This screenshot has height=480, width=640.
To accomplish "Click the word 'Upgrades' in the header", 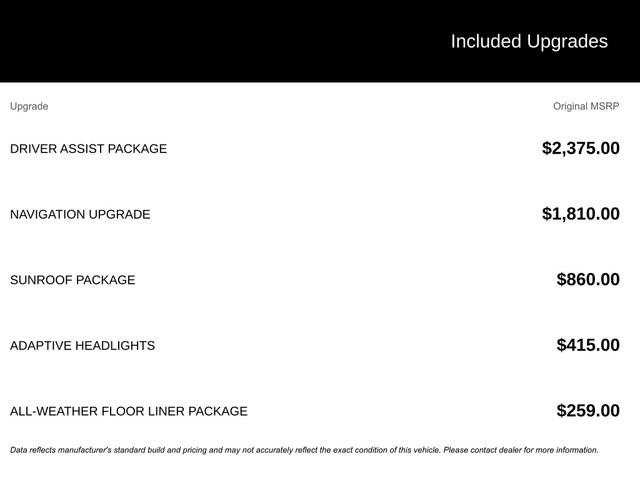I will click(567, 42).
